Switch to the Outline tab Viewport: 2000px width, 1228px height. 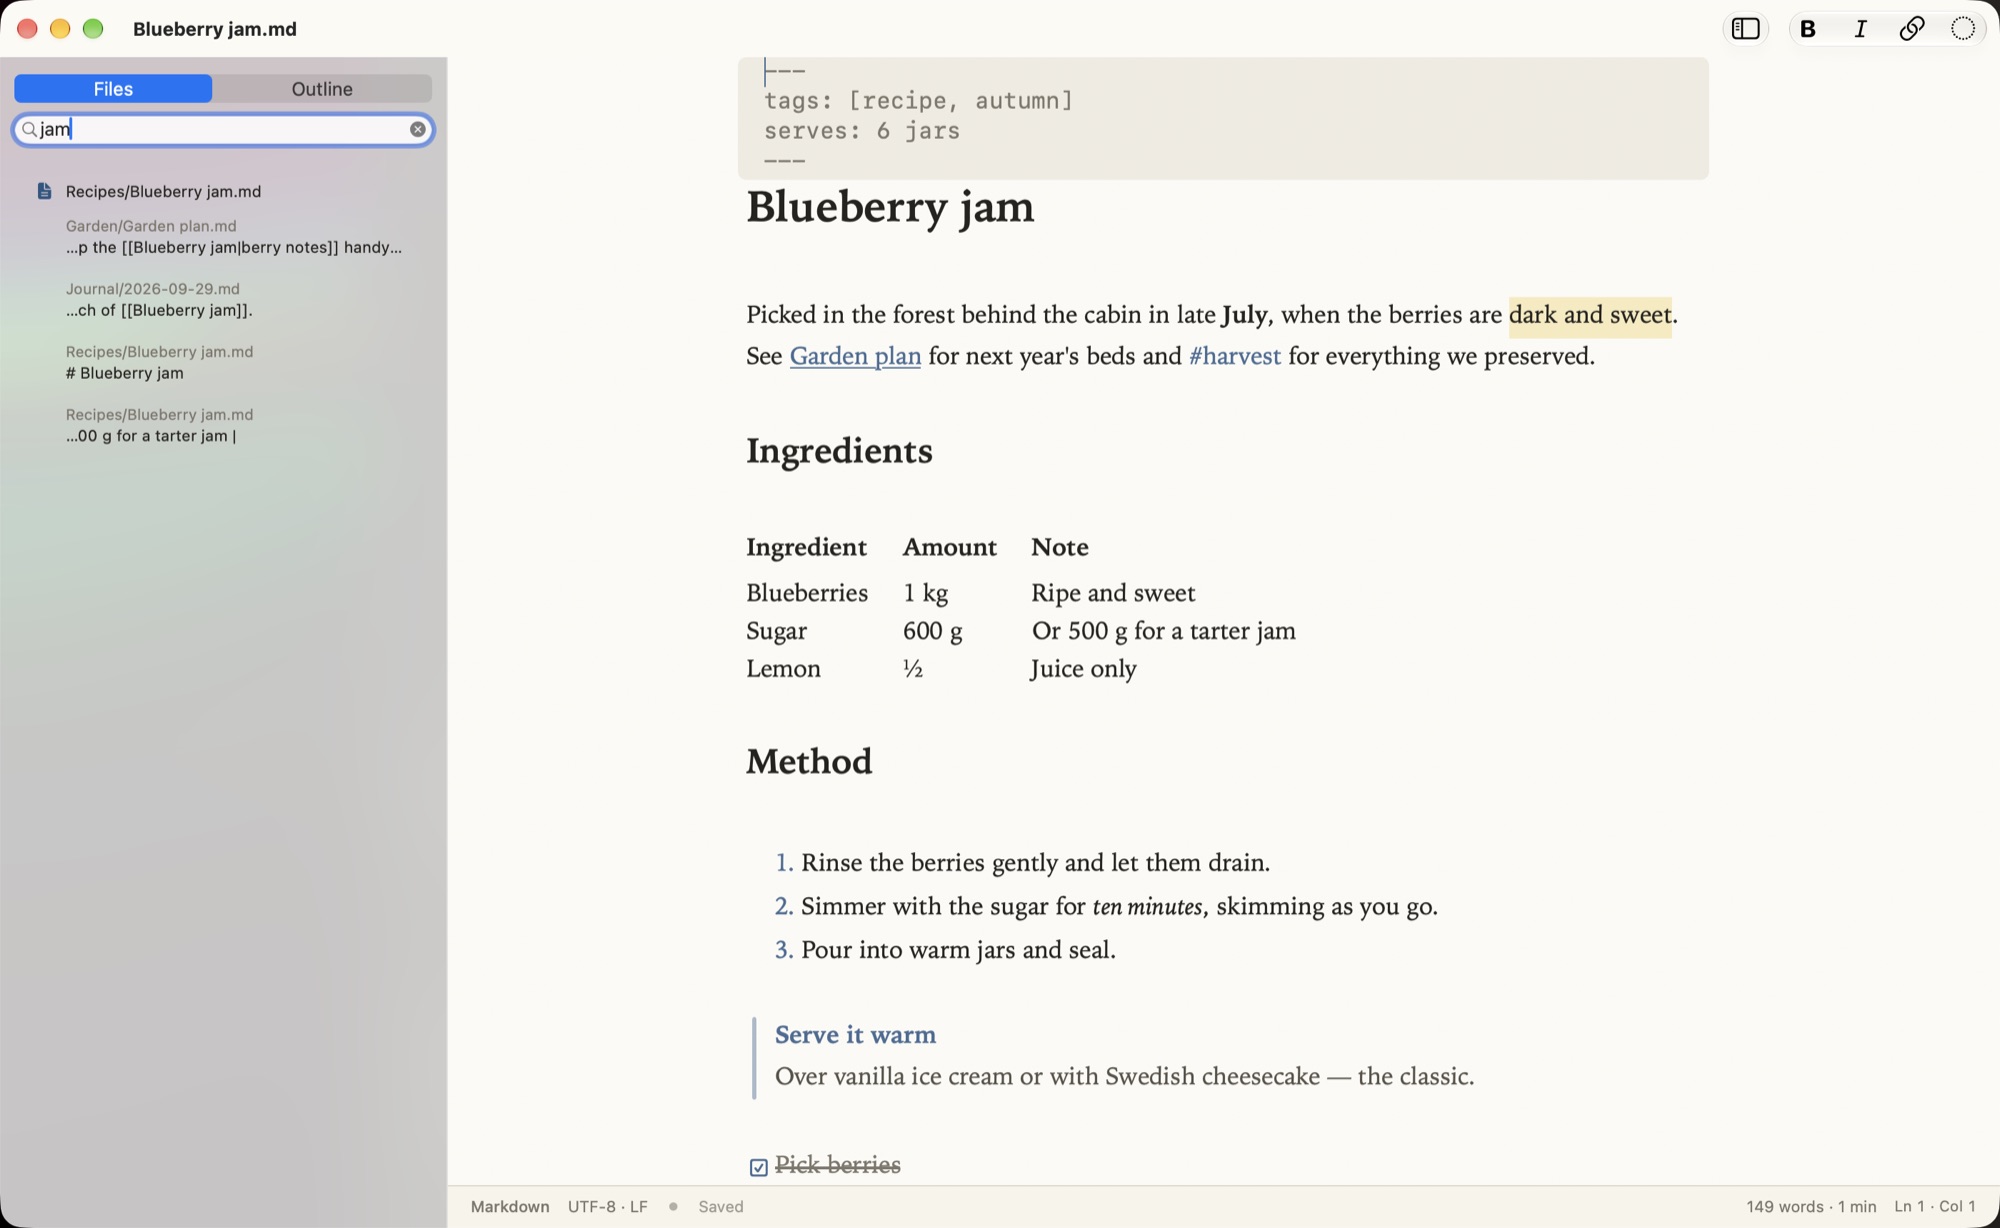(x=322, y=89)
